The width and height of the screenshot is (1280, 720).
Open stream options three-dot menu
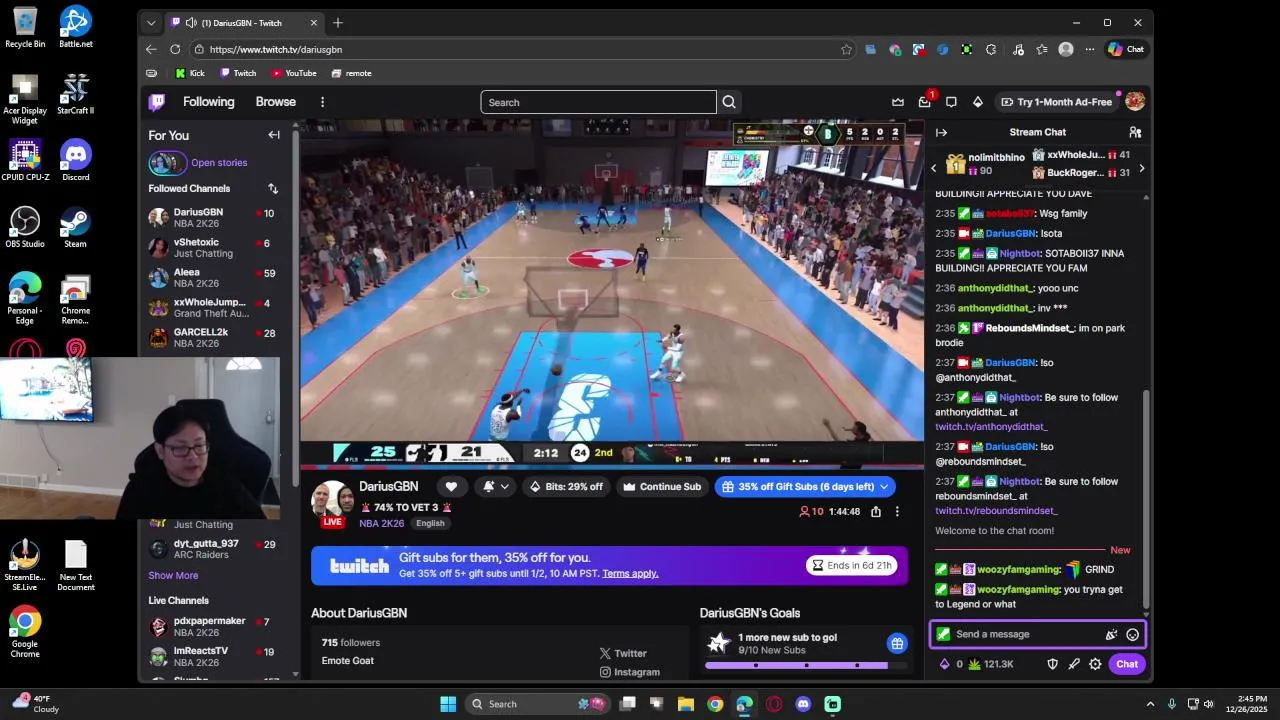897,512
